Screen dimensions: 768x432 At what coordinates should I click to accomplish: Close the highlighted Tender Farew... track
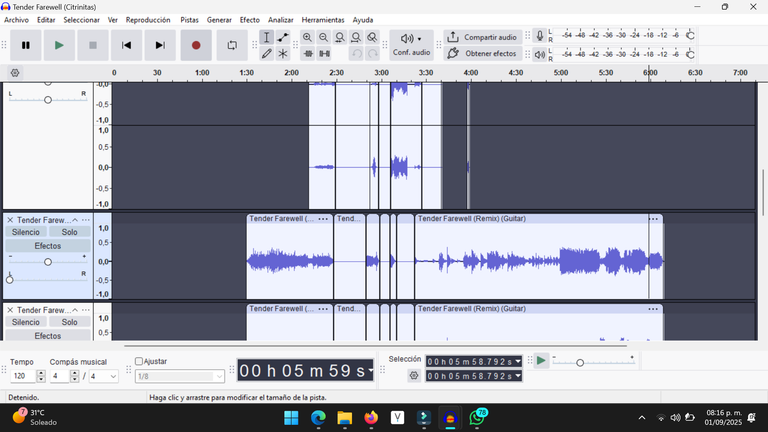[10, 220]
